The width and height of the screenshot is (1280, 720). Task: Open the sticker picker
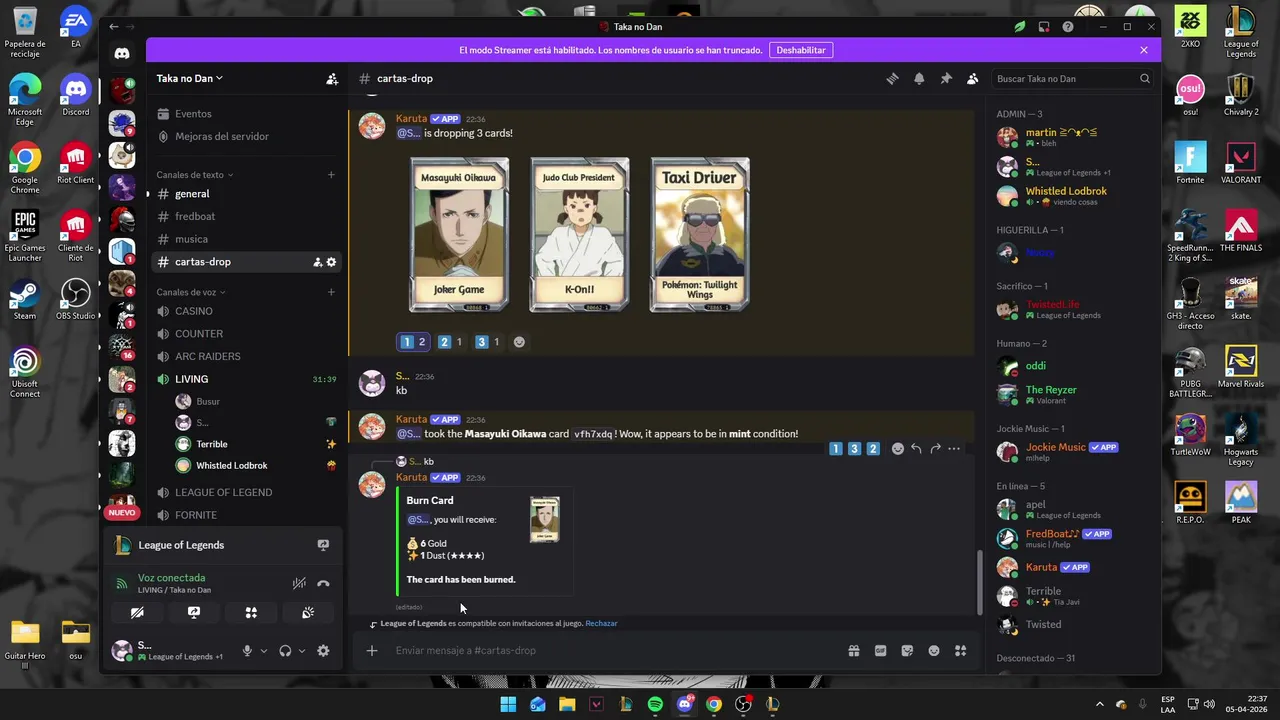907,651
